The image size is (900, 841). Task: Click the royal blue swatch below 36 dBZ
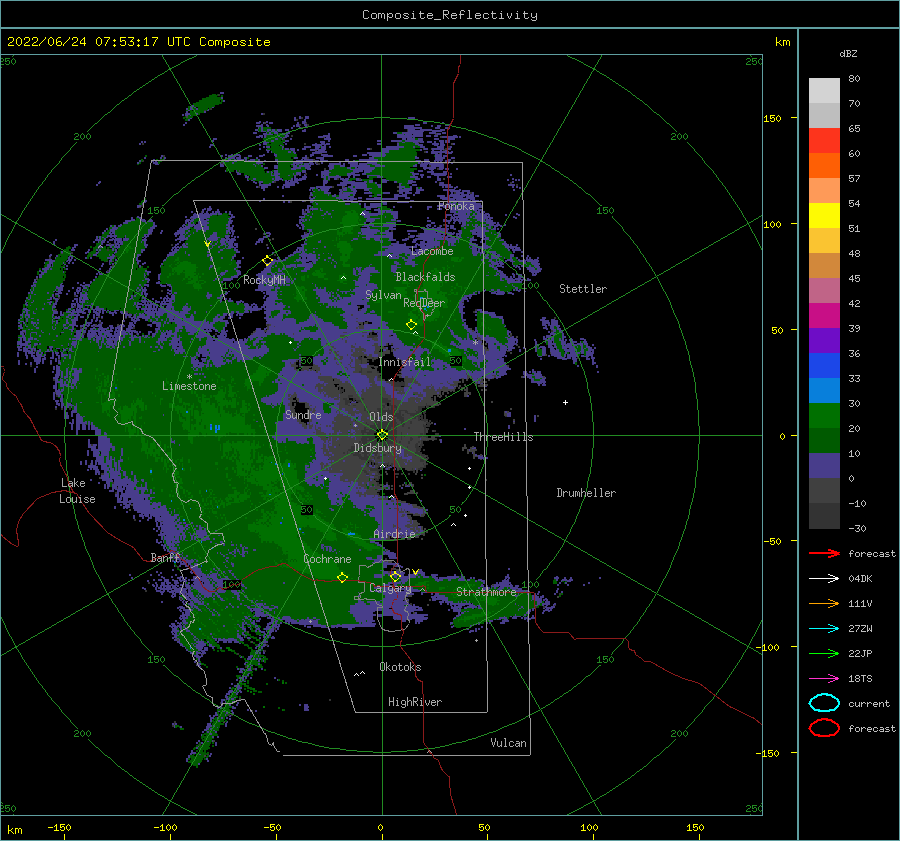click(824, 366)
